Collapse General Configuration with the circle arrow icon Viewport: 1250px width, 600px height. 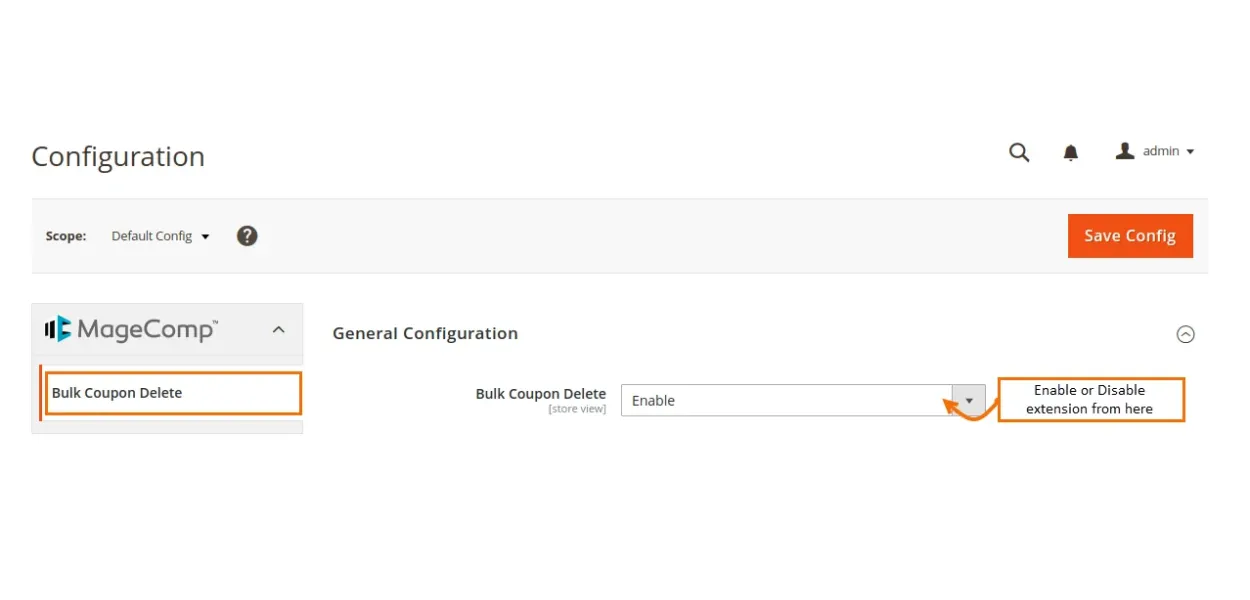(1185, 335)
